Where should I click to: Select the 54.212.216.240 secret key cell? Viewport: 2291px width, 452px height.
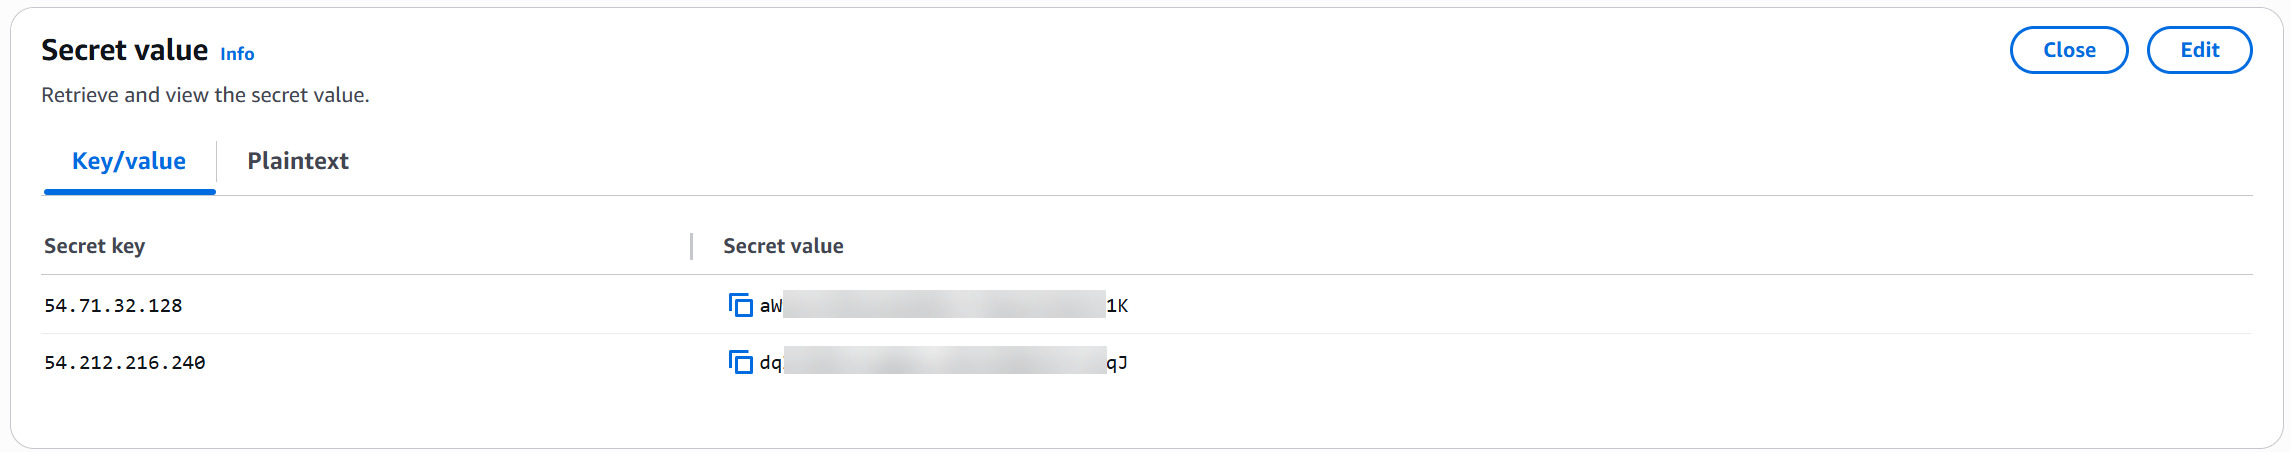point(125,363)
